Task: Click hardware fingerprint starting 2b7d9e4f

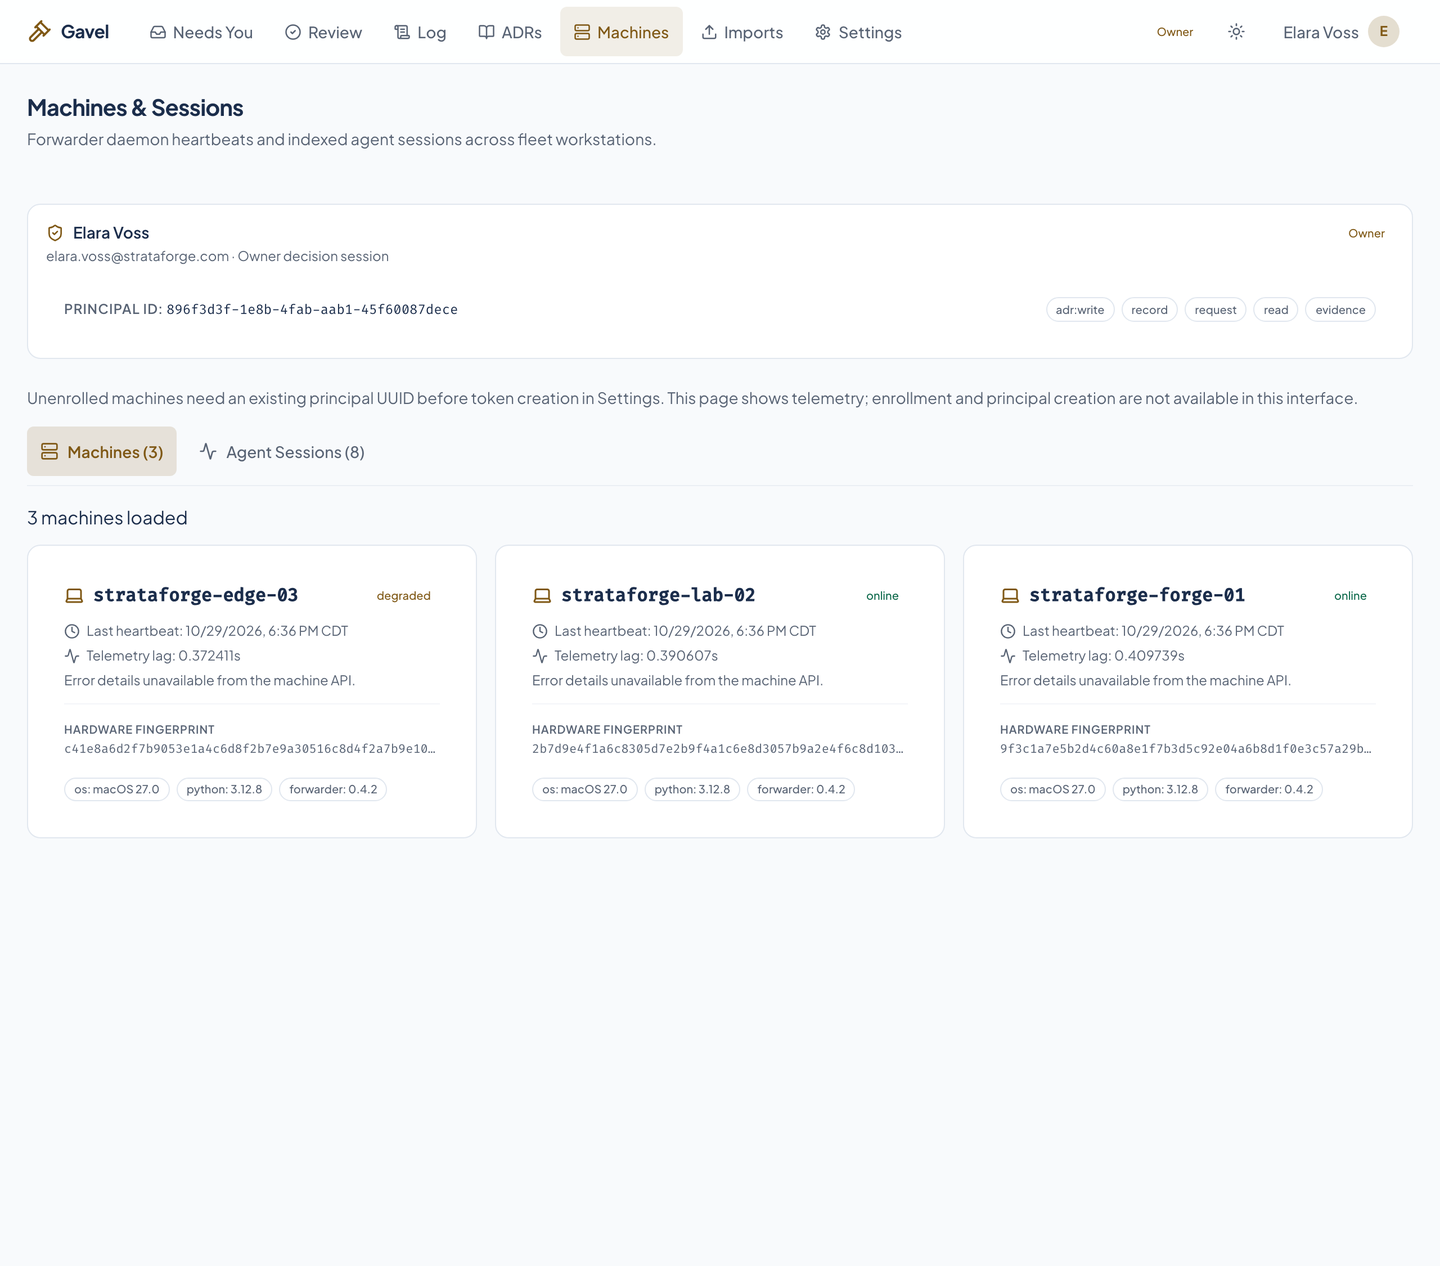Action: 718,749
